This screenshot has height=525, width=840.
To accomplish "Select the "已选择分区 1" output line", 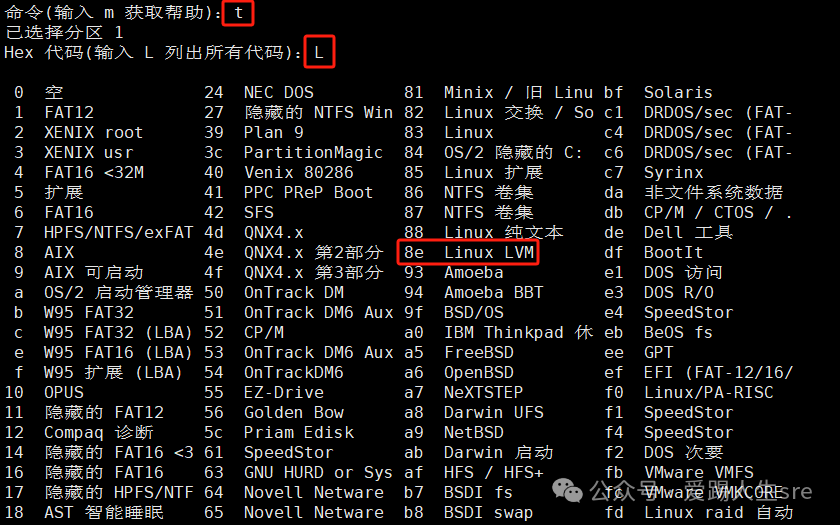I will tap(64, 33).
